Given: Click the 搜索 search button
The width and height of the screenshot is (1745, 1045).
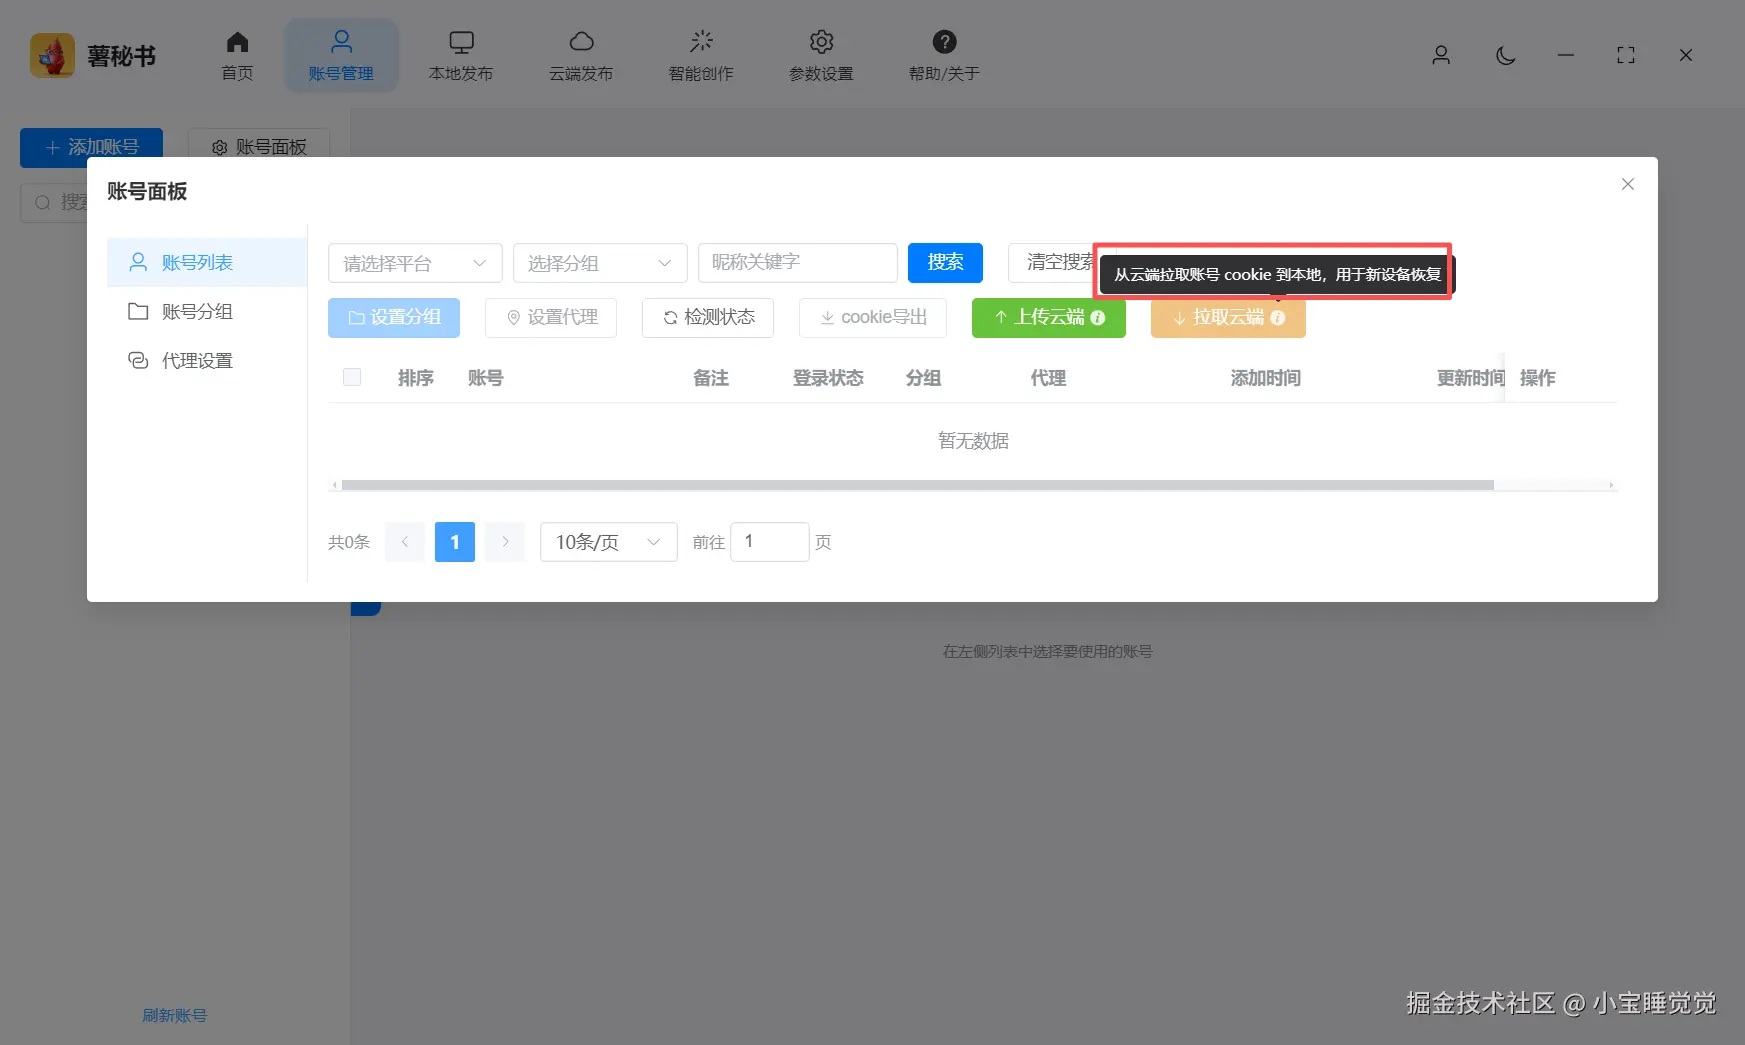Looking at the screenshot, I should 944,262.
